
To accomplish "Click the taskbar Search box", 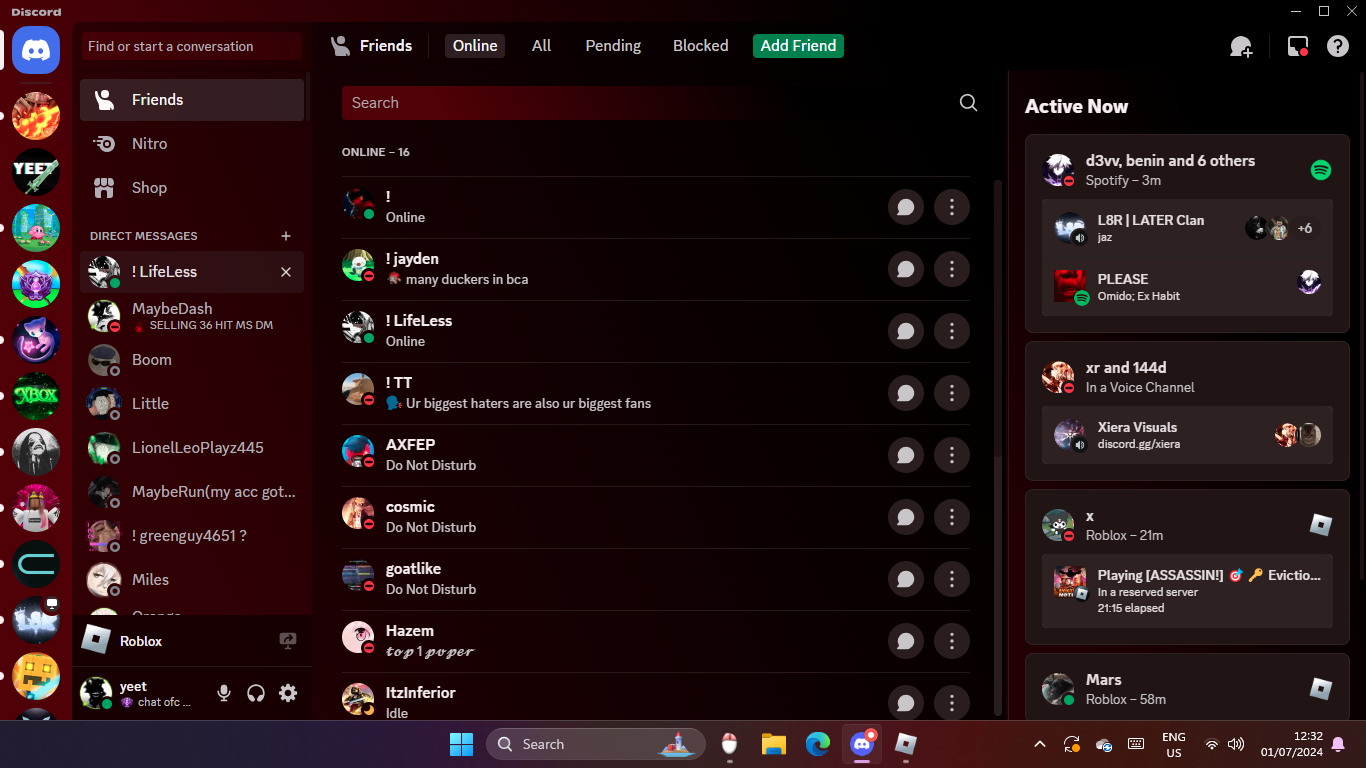I will (x=596, y=744).
